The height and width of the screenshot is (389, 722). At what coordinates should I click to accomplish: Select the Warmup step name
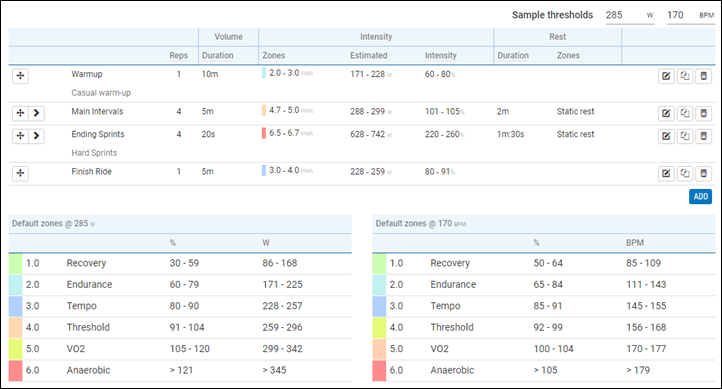pos(87,74)
